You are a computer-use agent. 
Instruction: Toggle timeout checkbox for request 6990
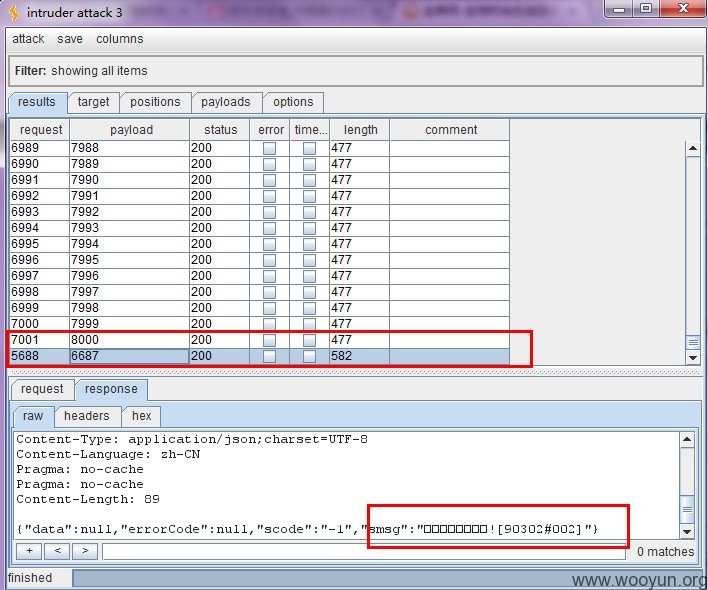click(x=309, y=164)
